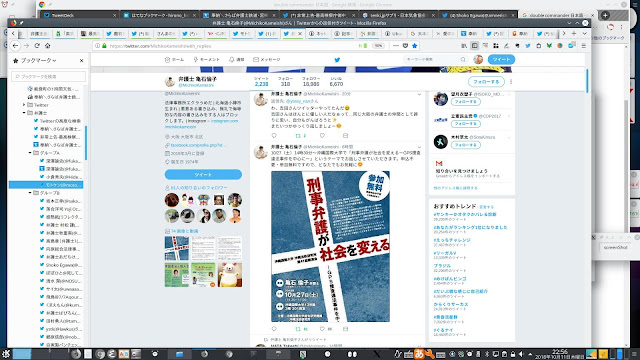
Task: Open the dropdown chevron on the poster tweet
Action: coord(419,147)
